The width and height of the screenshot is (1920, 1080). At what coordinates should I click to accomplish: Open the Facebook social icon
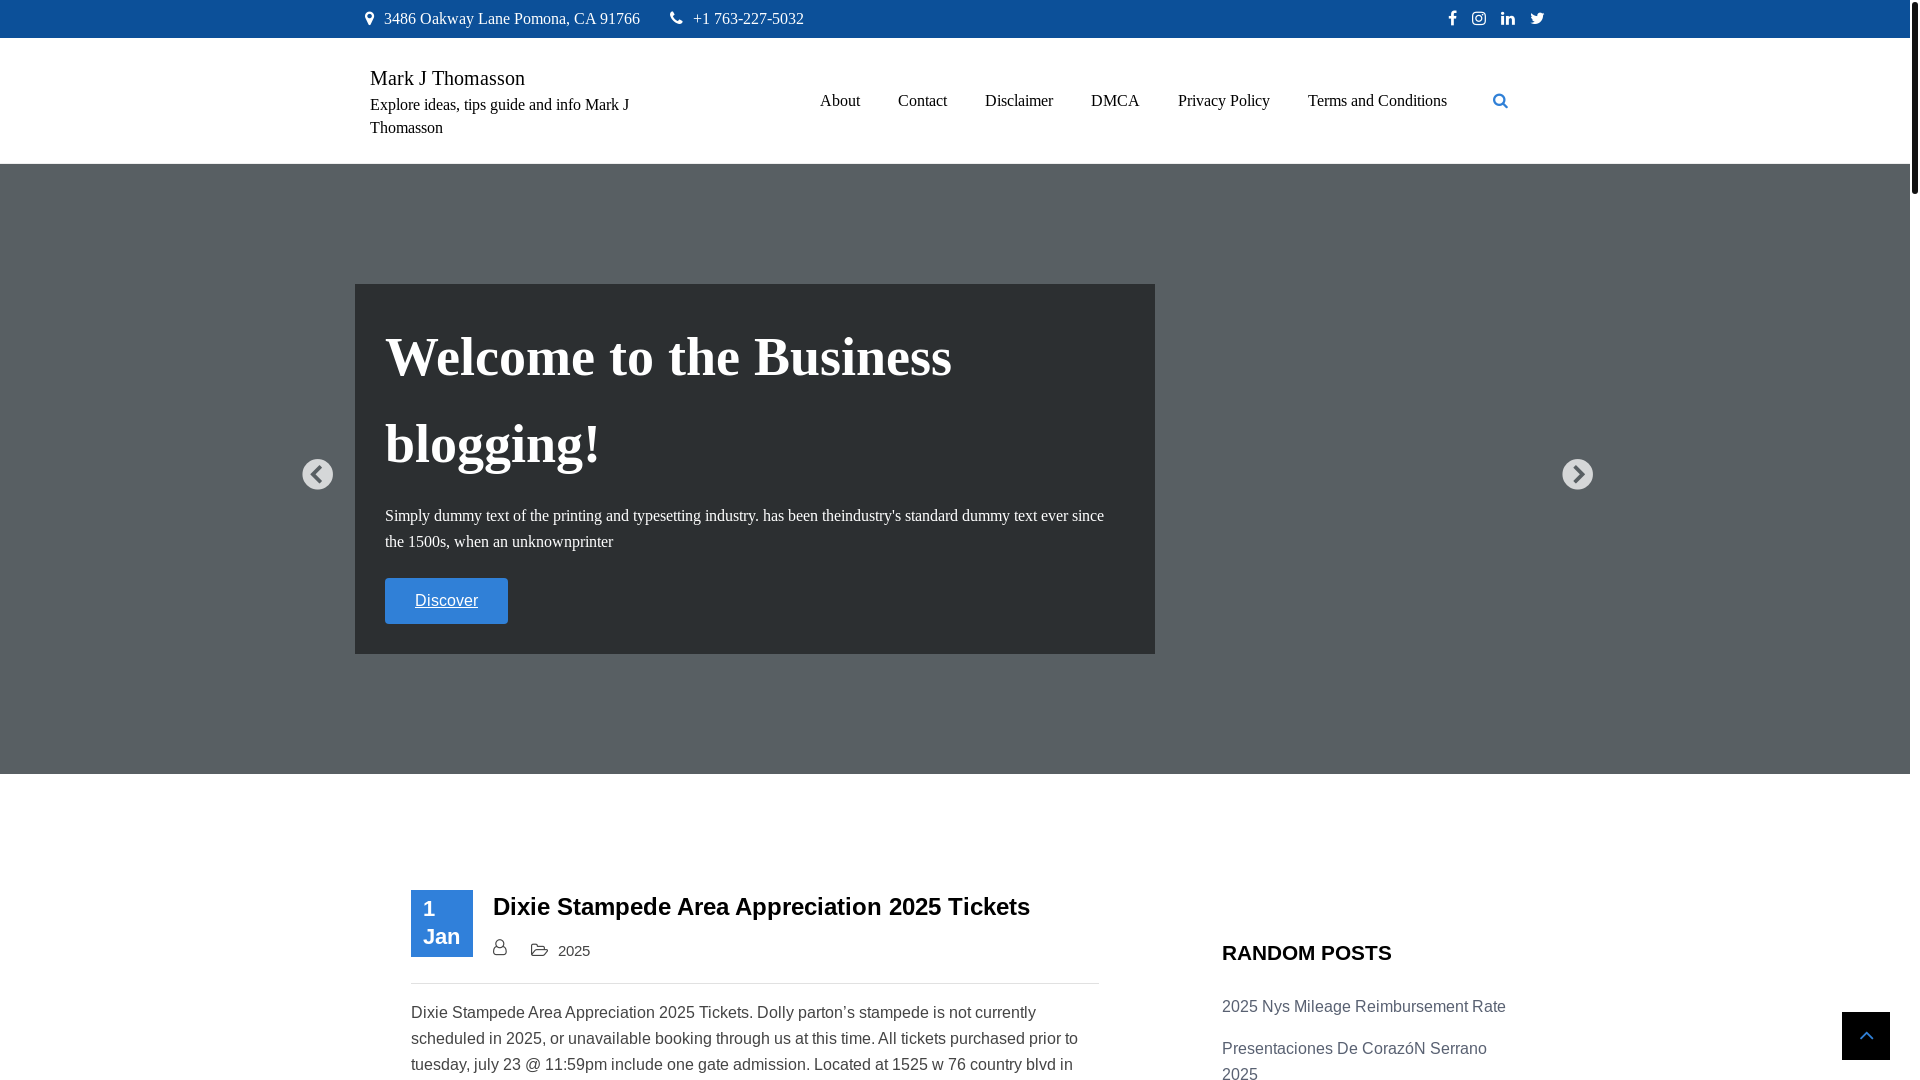(x=1452, y=18)
